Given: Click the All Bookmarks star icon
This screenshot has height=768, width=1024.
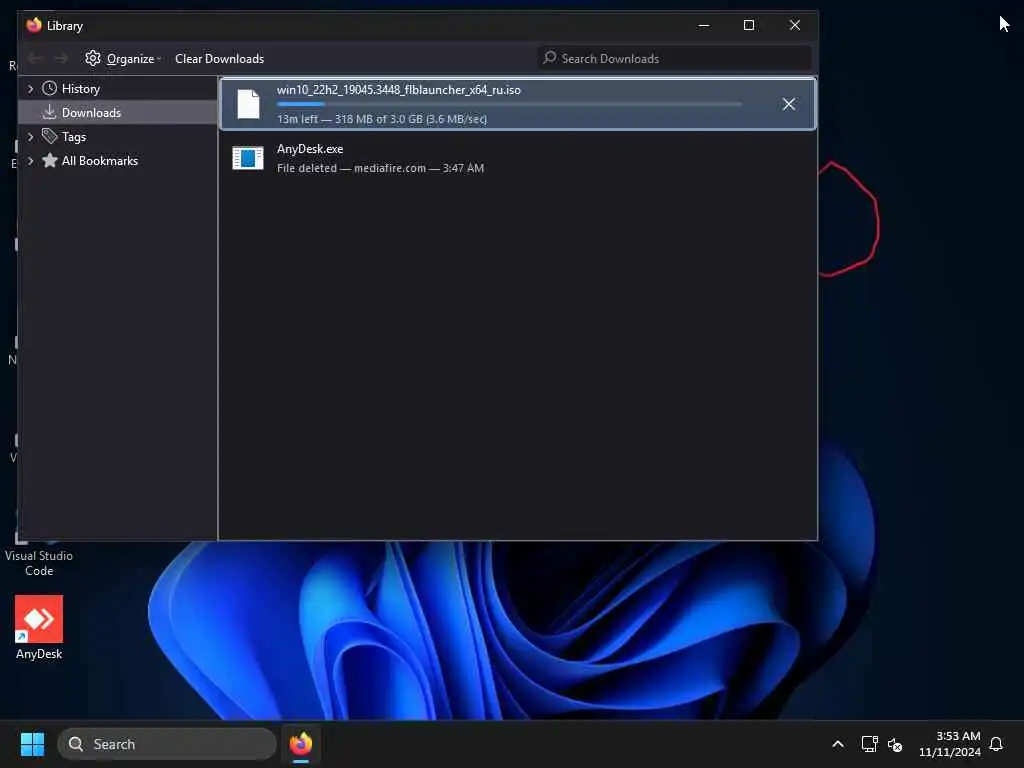Looking at the screenshot, I should tap(49, 160).
